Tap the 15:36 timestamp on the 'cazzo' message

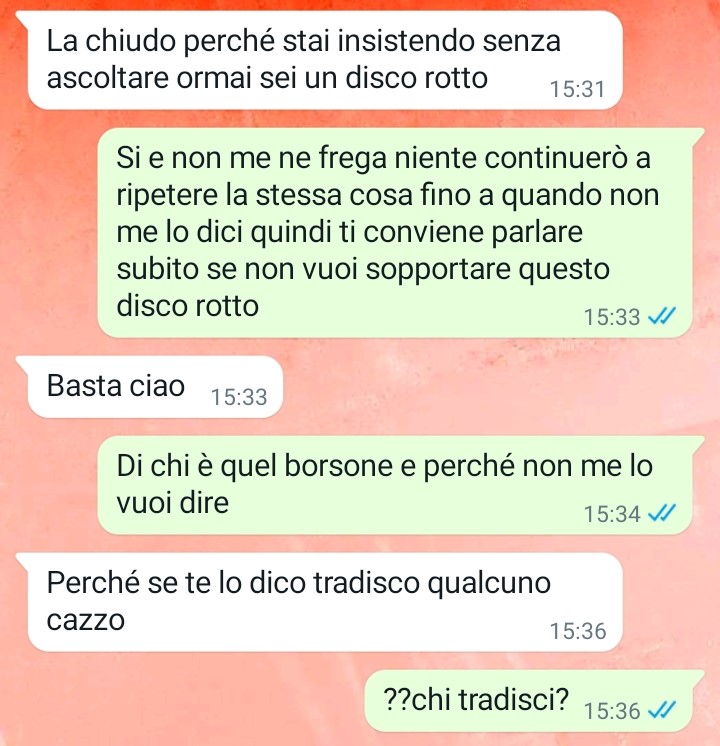[x=578, y=631]
